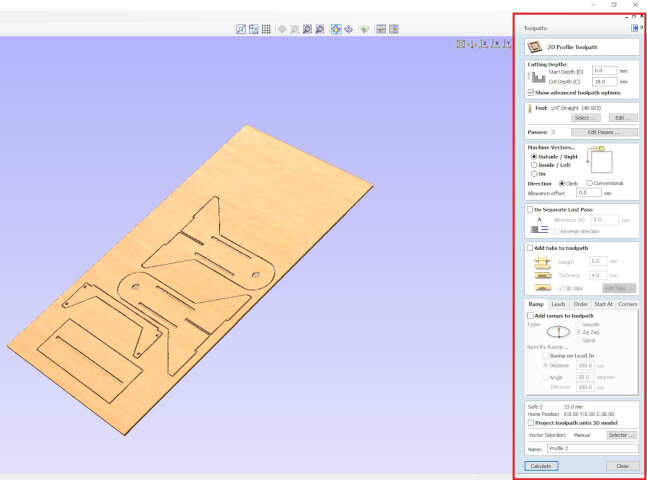Select the On machine vectors option
Viewport: 647px width, 480px height.
534,174
